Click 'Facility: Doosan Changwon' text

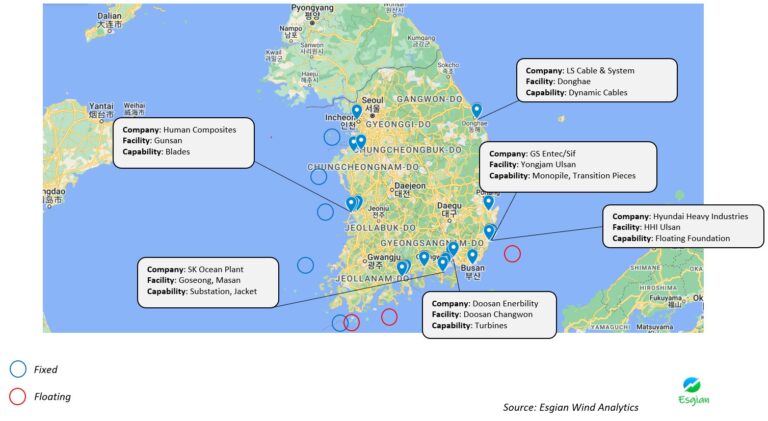click(x=482, y=314)
